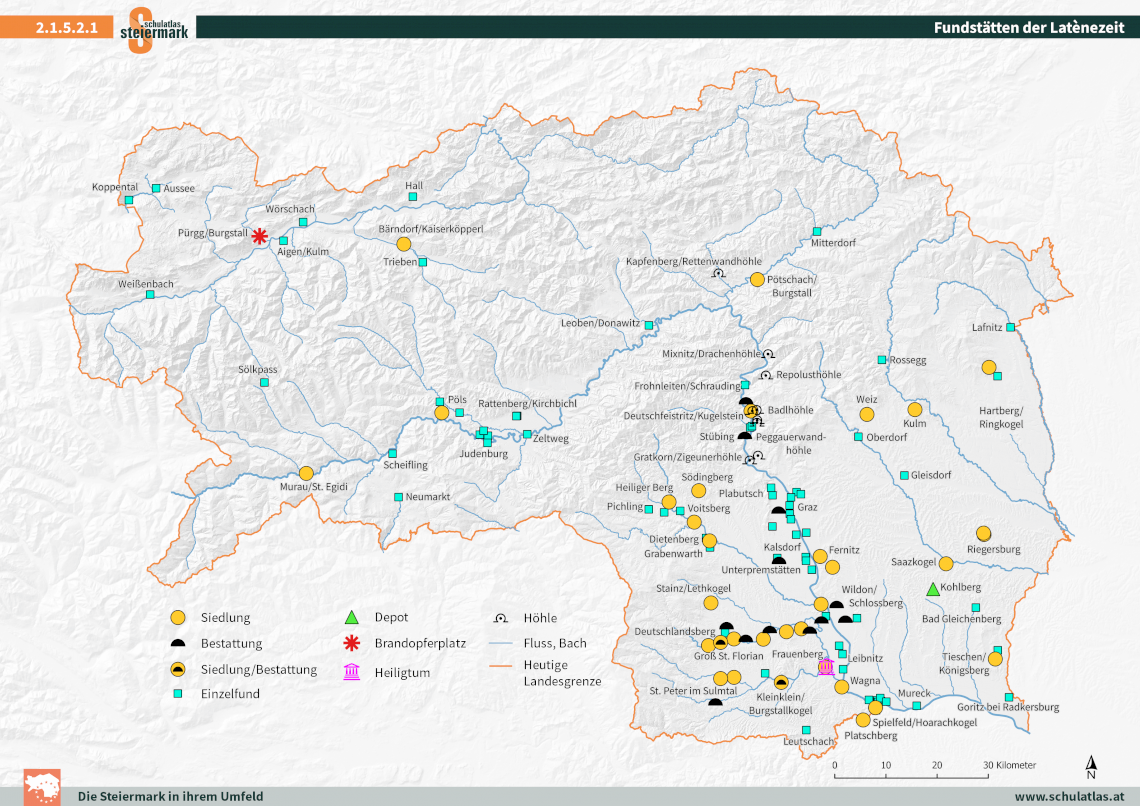Select the teal Einzelfund square at Hall
Screen dimensions: 1140x806
(x=415, y=196)
